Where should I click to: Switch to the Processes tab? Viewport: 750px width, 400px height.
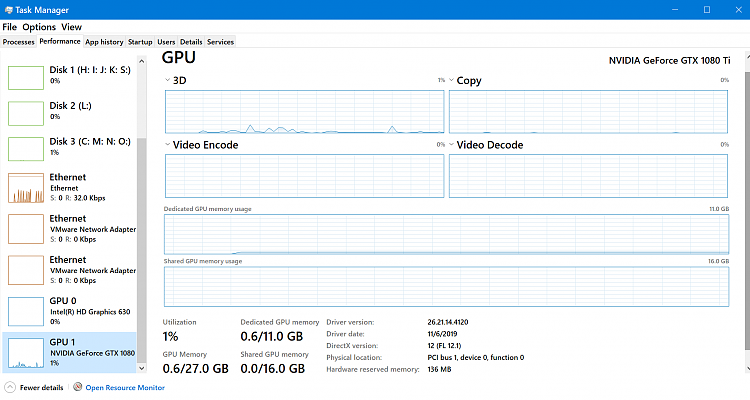point(19,42)
